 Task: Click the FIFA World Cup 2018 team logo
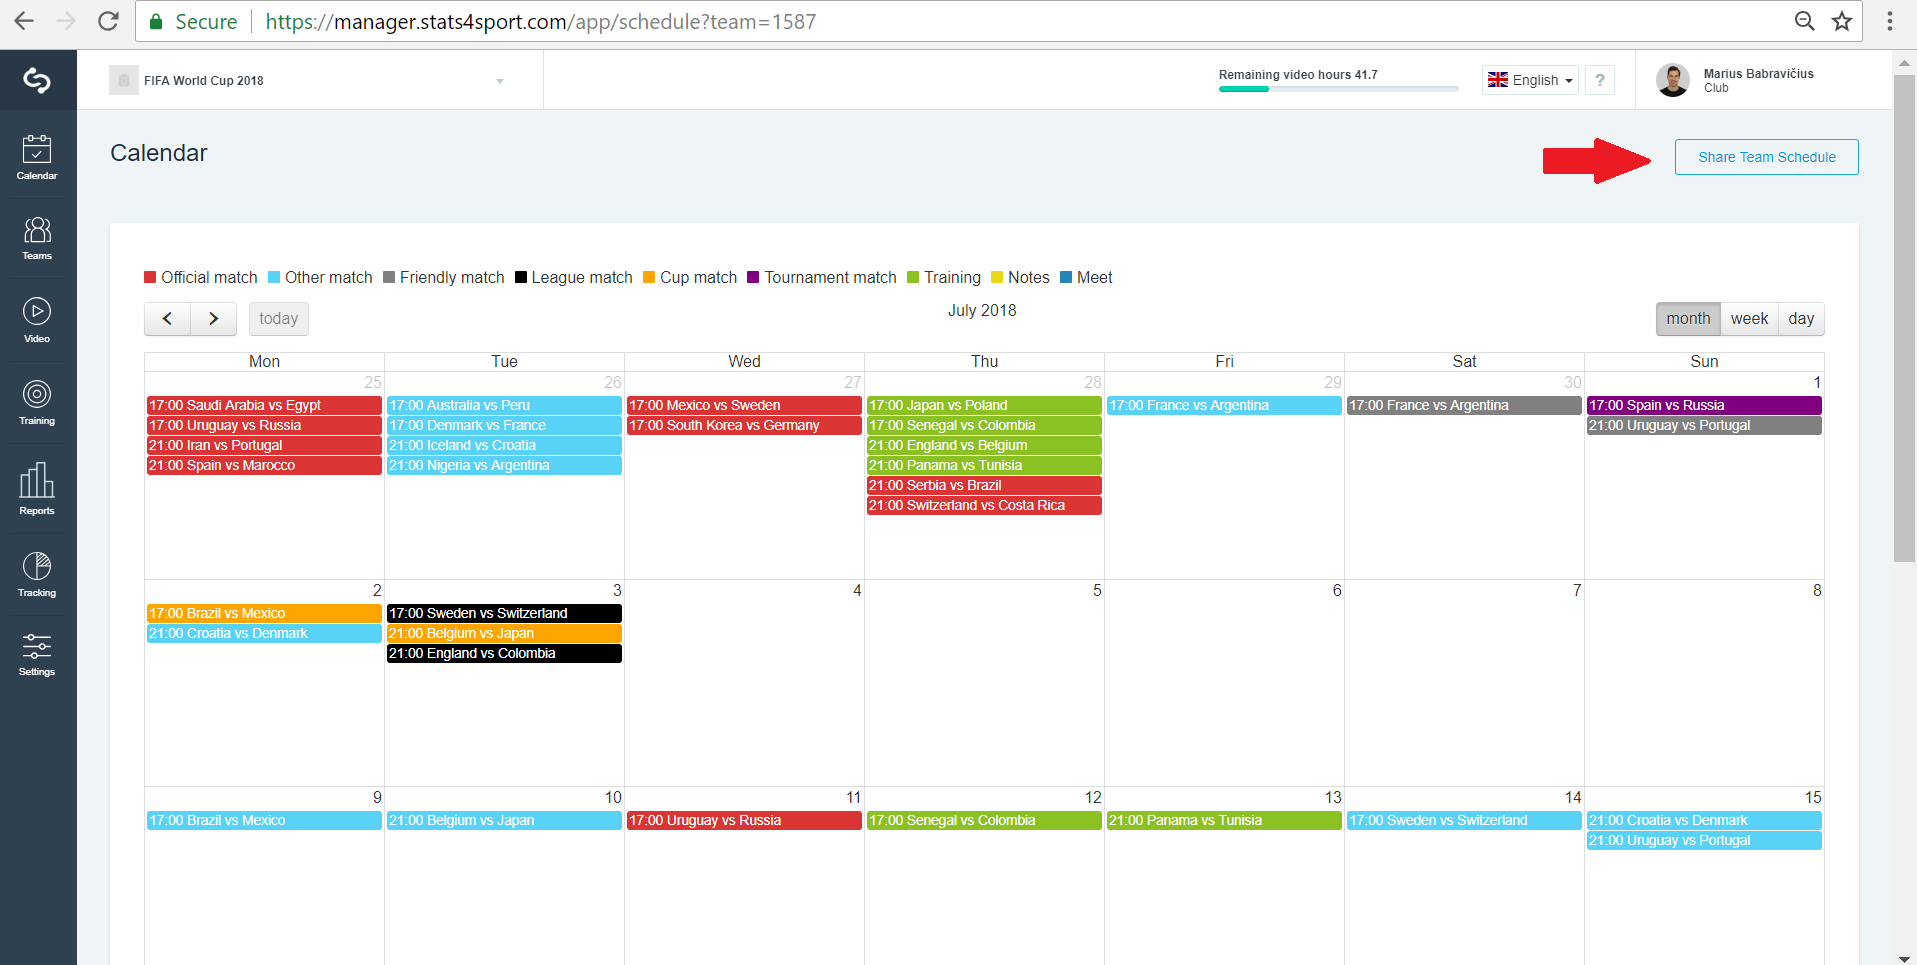123,80
